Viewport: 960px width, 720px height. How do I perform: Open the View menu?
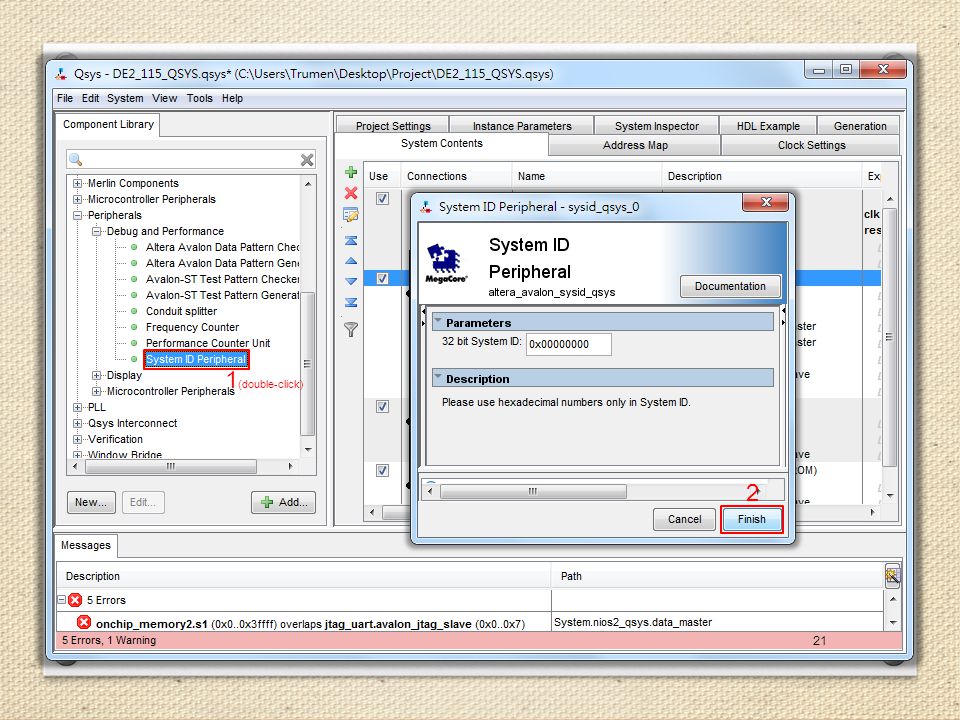165,98
